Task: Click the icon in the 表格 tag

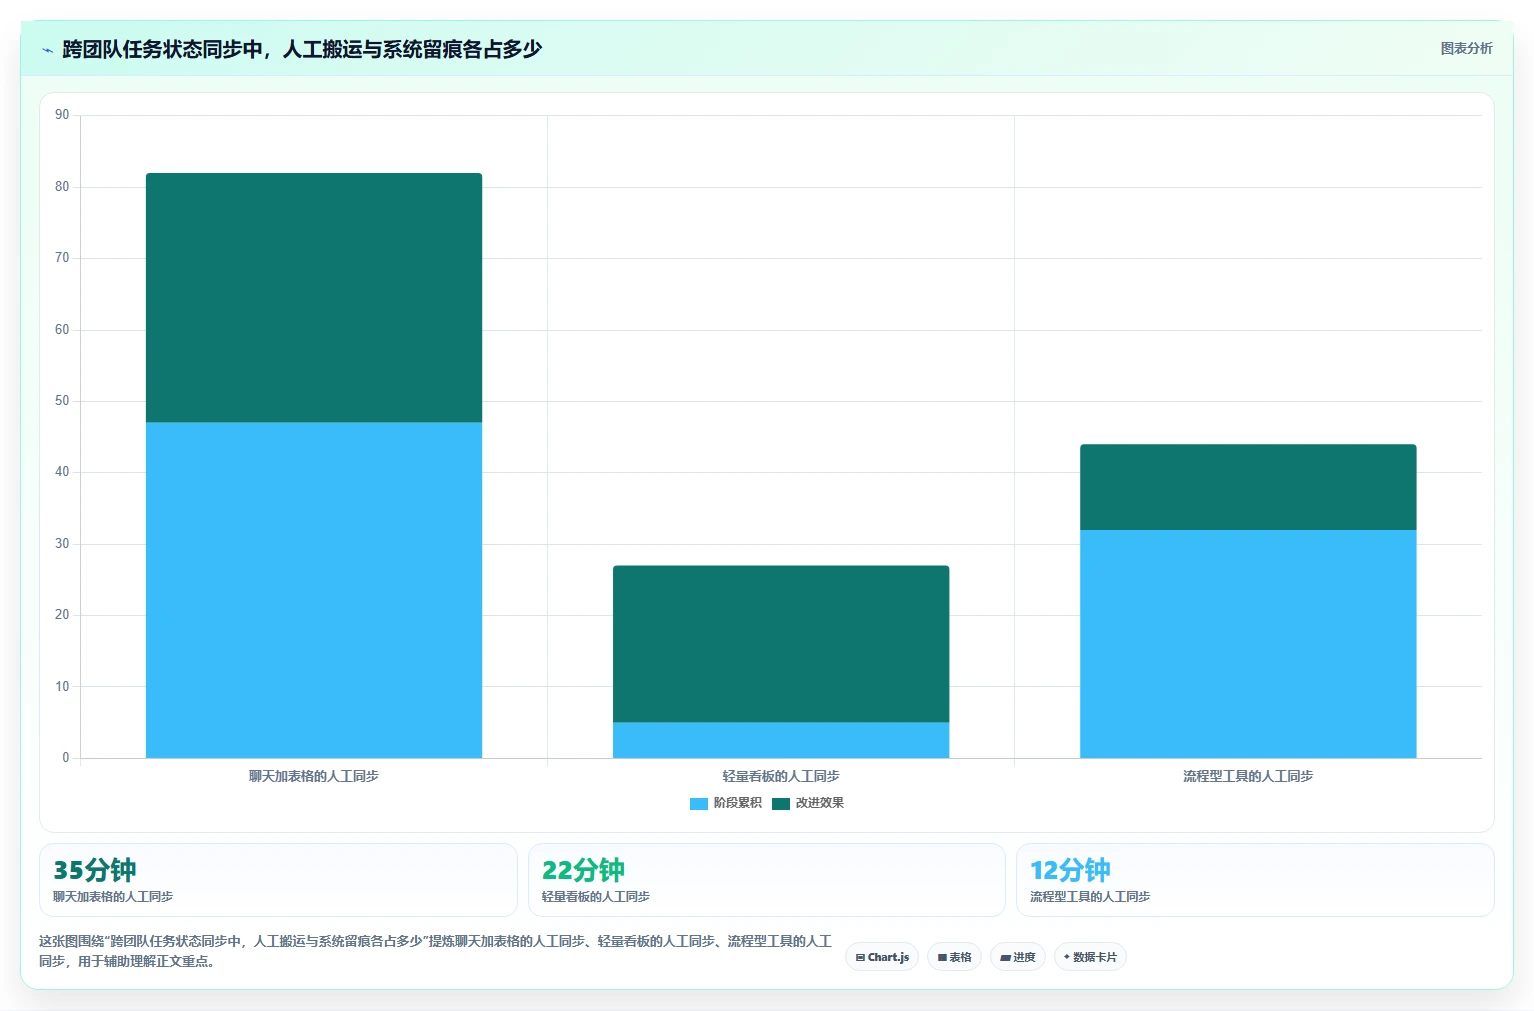Action: click(x=942, y=958)
